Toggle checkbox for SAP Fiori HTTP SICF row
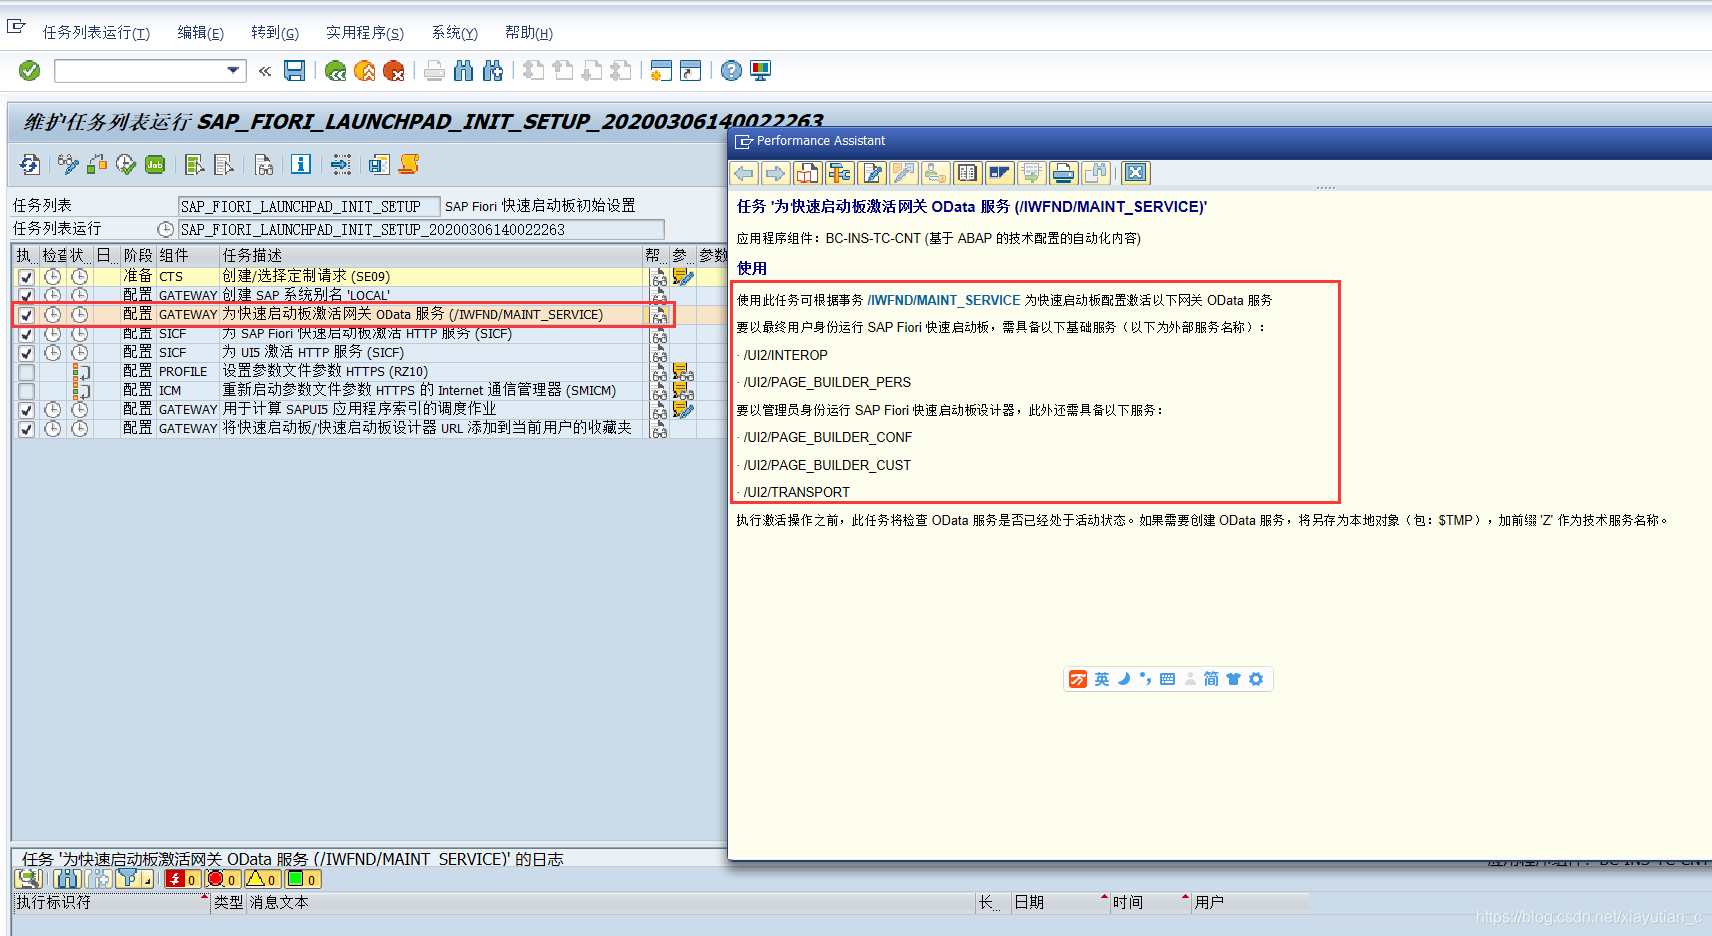Image resolution: width=1712 pixels, height=936 pixels. click(x=26, y=334)
